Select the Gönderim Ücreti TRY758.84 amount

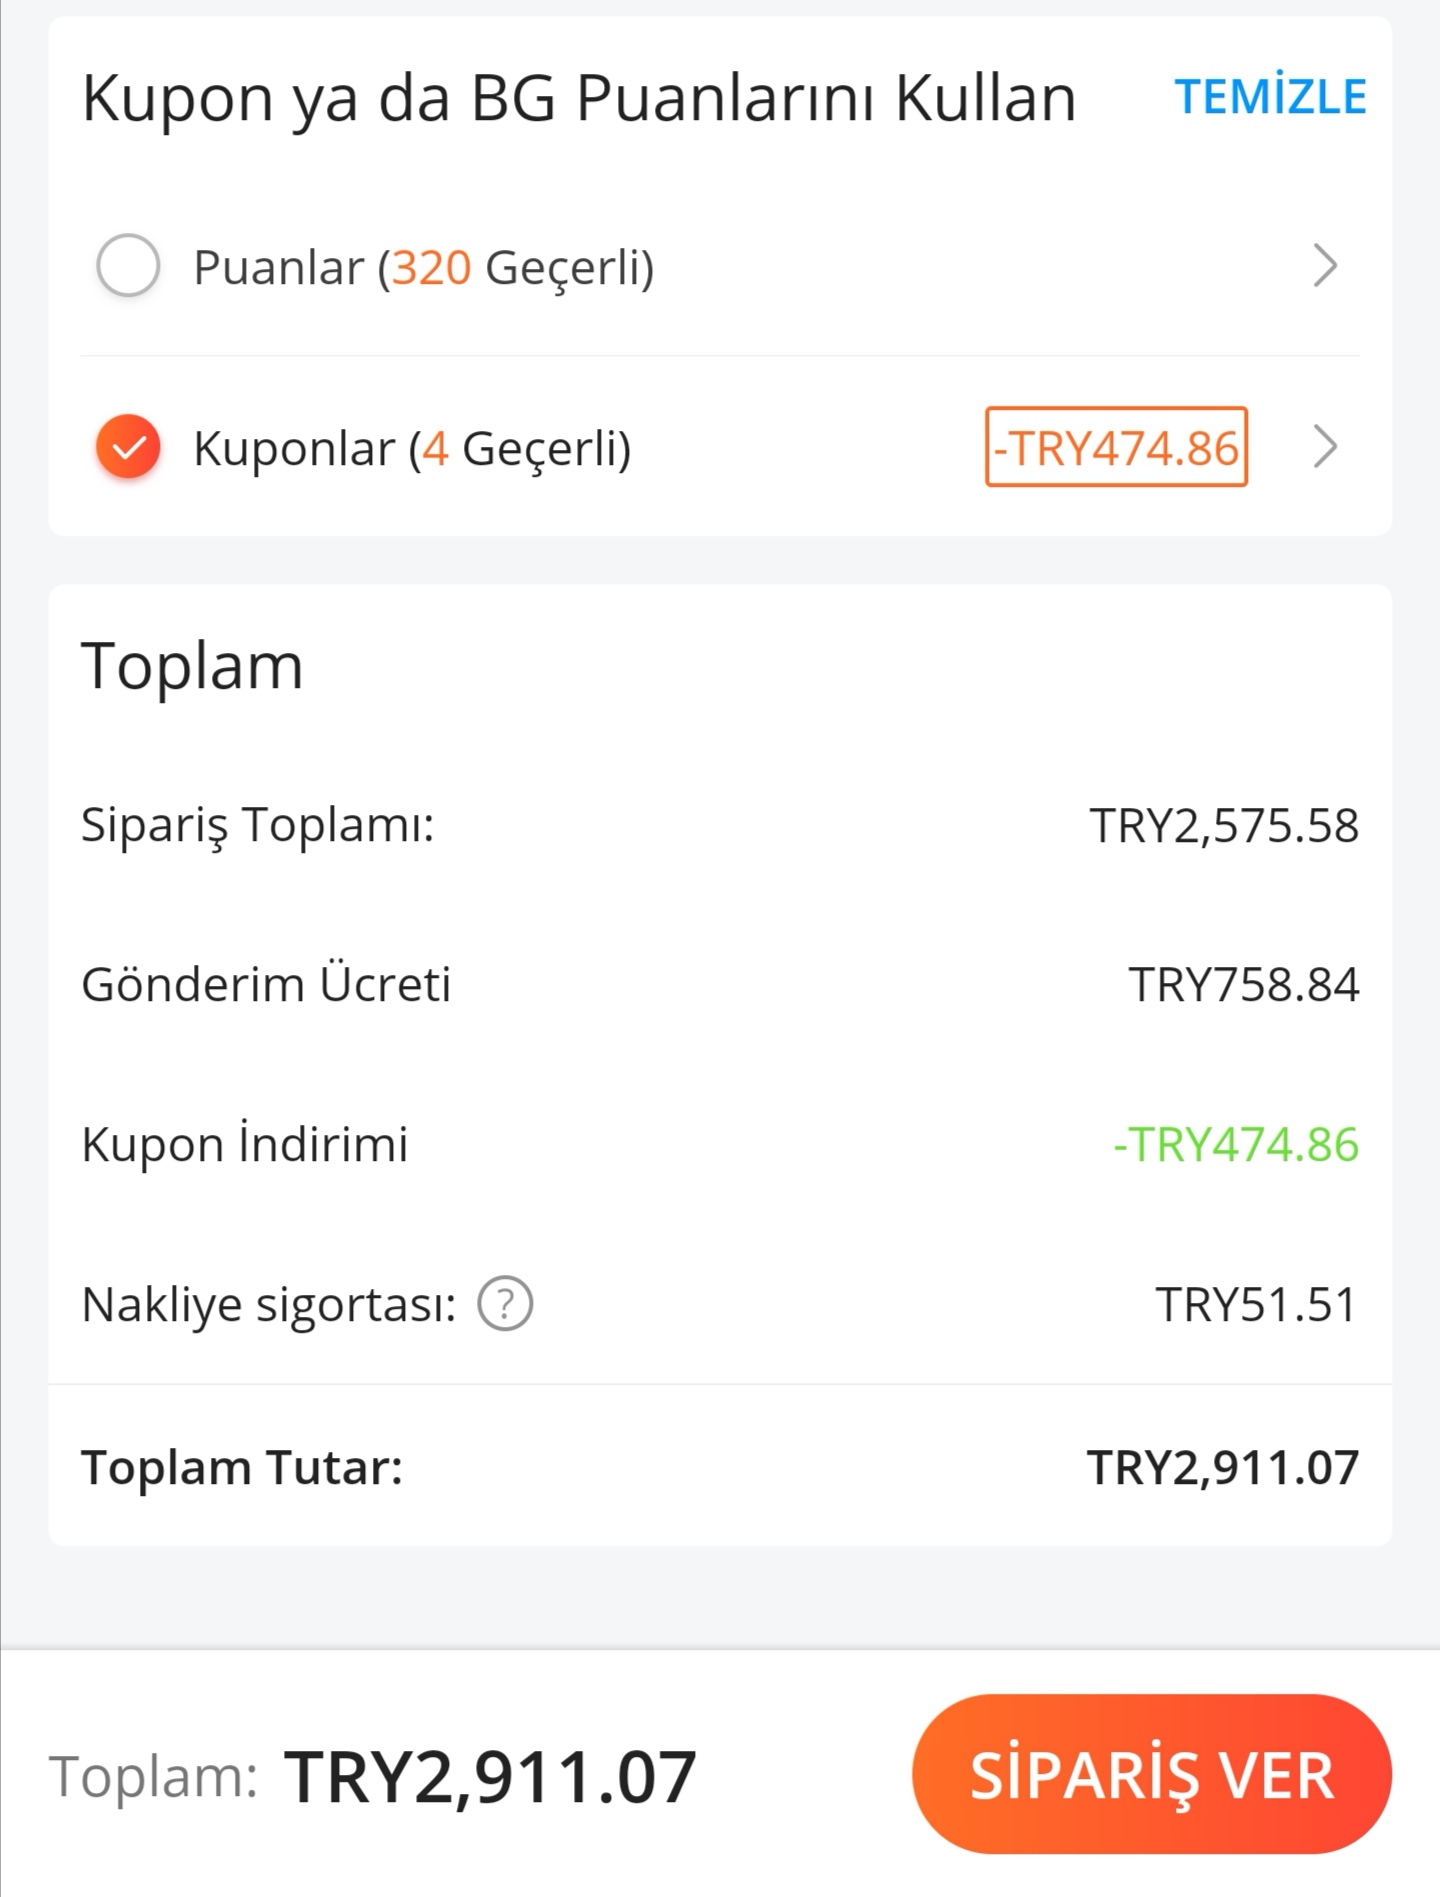pyautogui.click(x=1244, y=985)
